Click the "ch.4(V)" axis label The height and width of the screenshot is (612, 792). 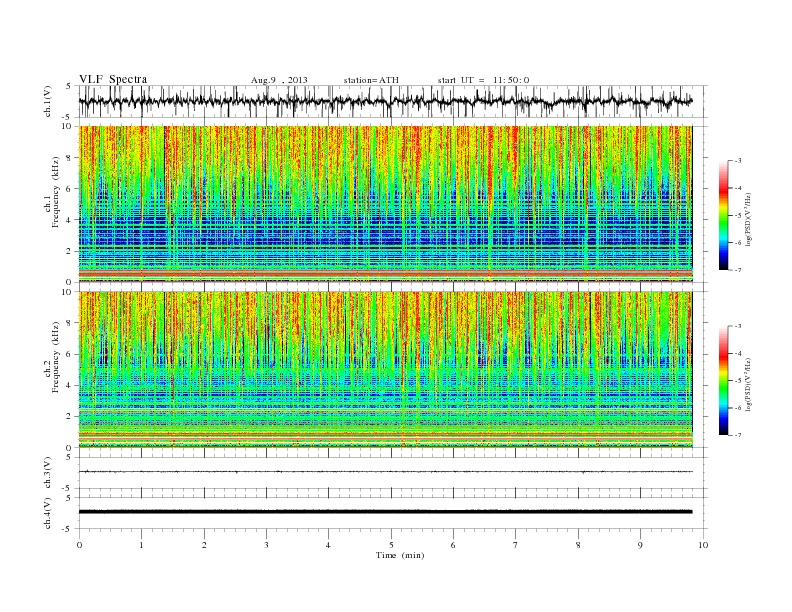coord(48,513)
